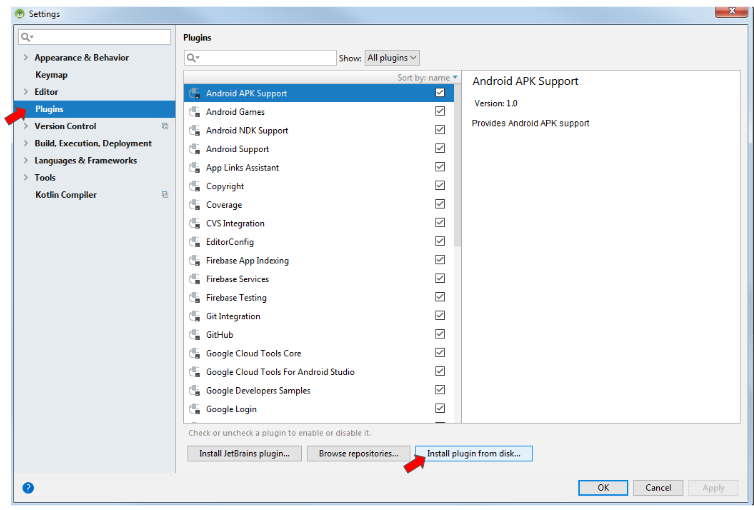Expand the Editor settings section
The width and height of the screenshot is (754, 510).
25,91
